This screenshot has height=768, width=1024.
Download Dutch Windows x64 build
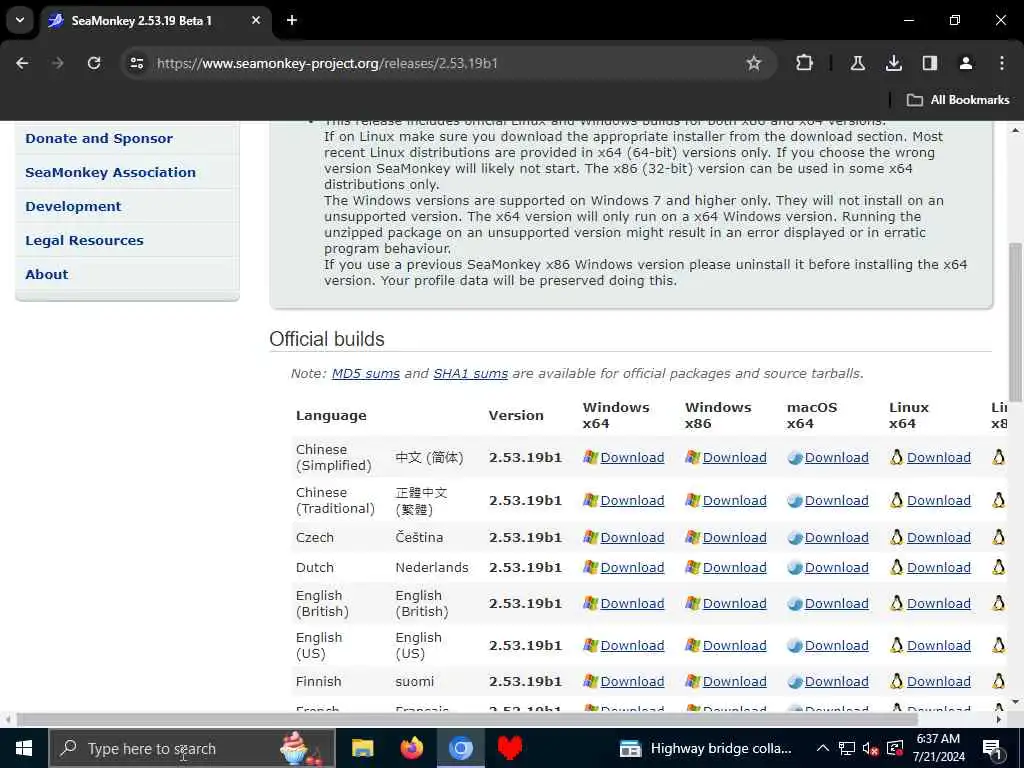click(x=632, y=568)
